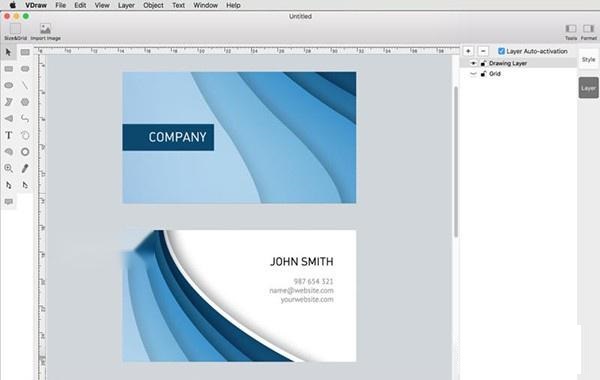The width and height of the screenshot is (600, 380).
Task: Show the Grid layer via eye icon
Action: (x=473, y=74)
